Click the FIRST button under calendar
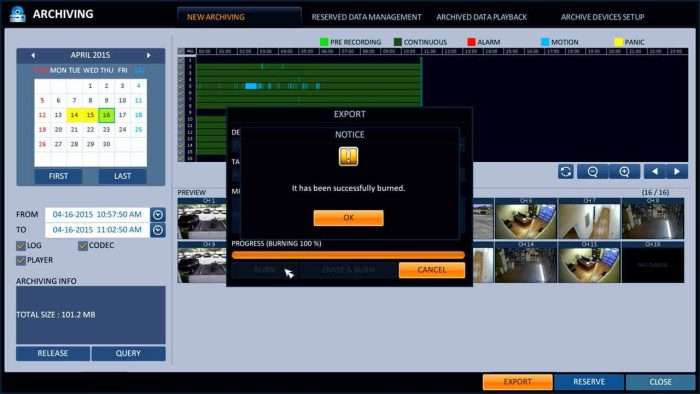Viewport: 700px width, 394px height. (58, 176)
